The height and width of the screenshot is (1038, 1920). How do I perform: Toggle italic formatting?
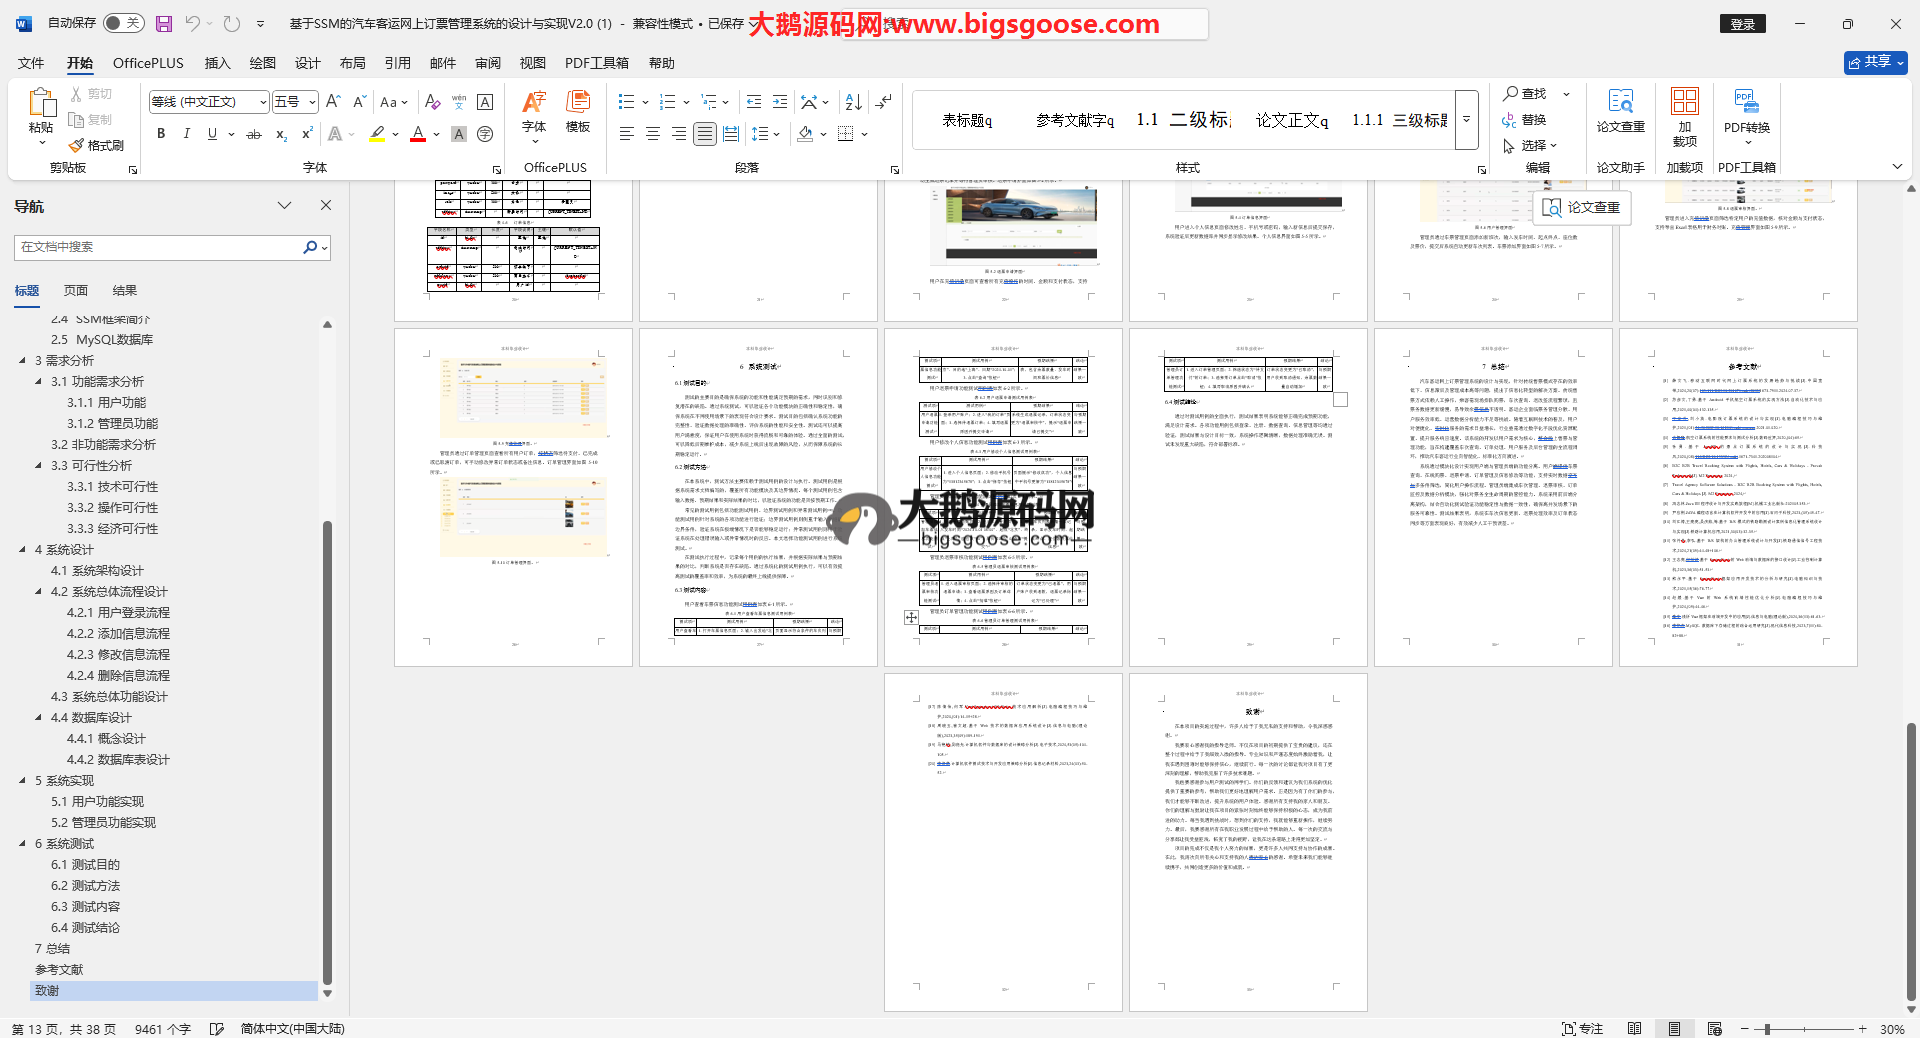click(x=186, y=134)
